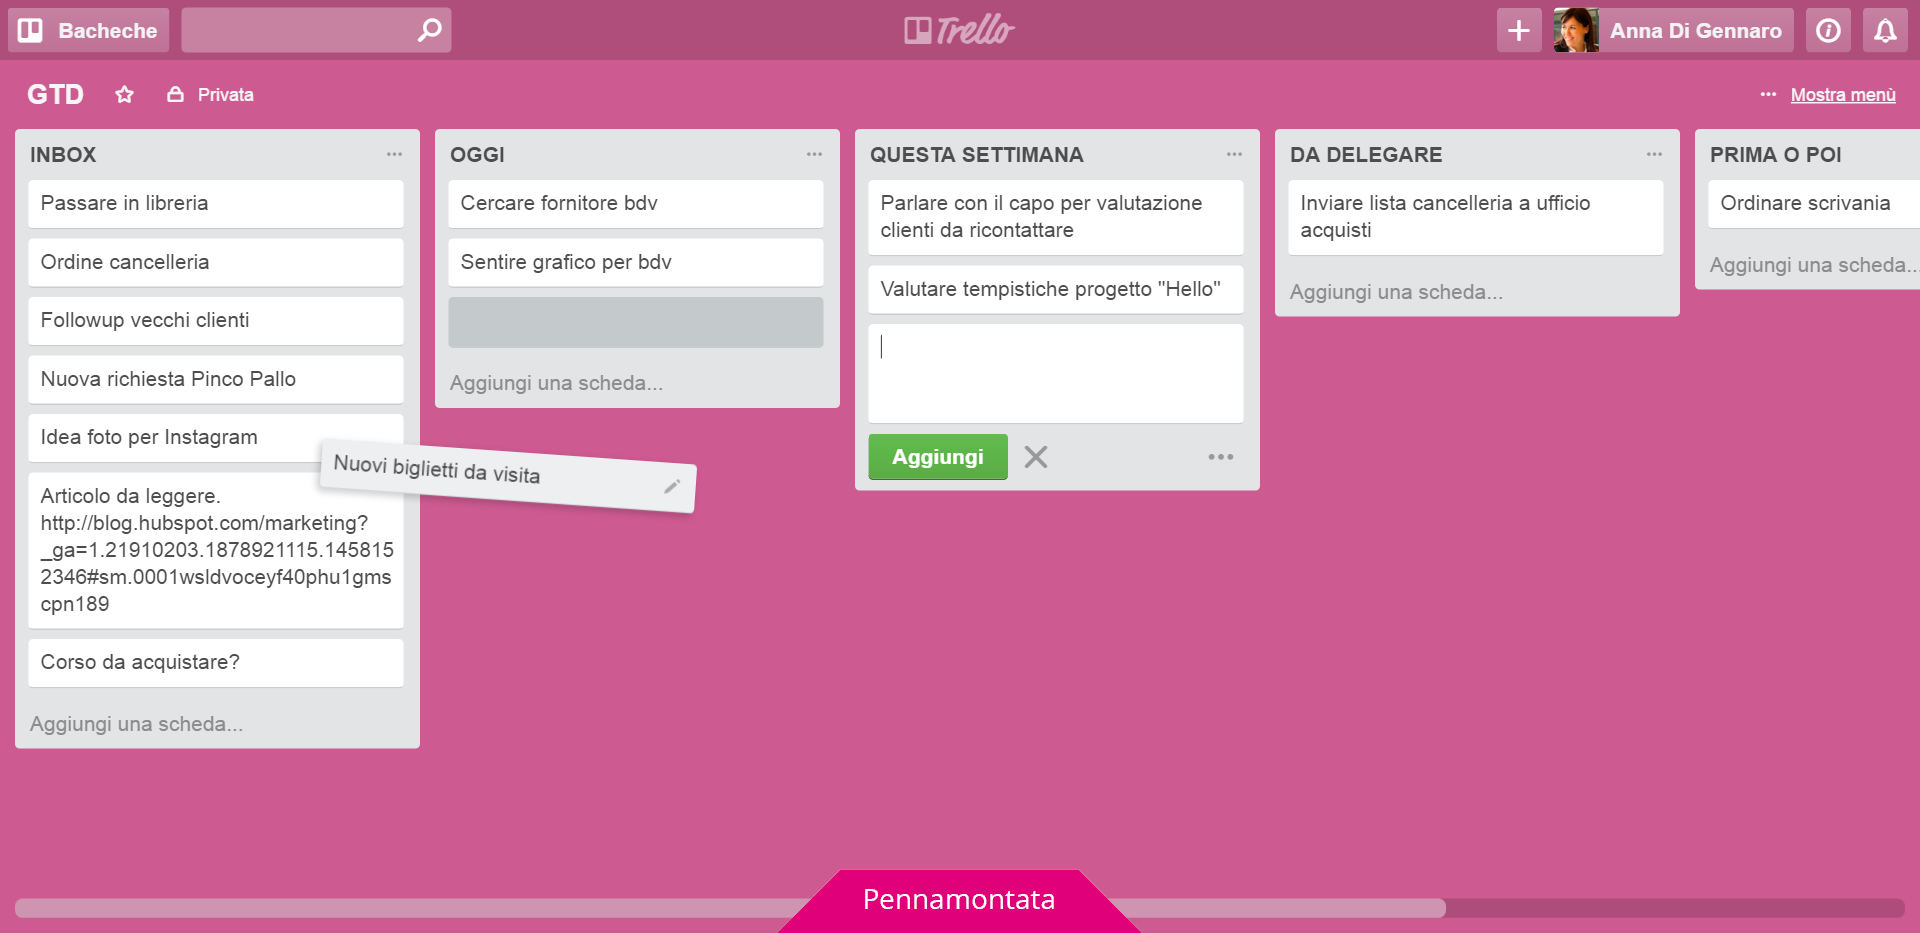
Task: Open the INBOX list actions menu
Action: point(393,153)
